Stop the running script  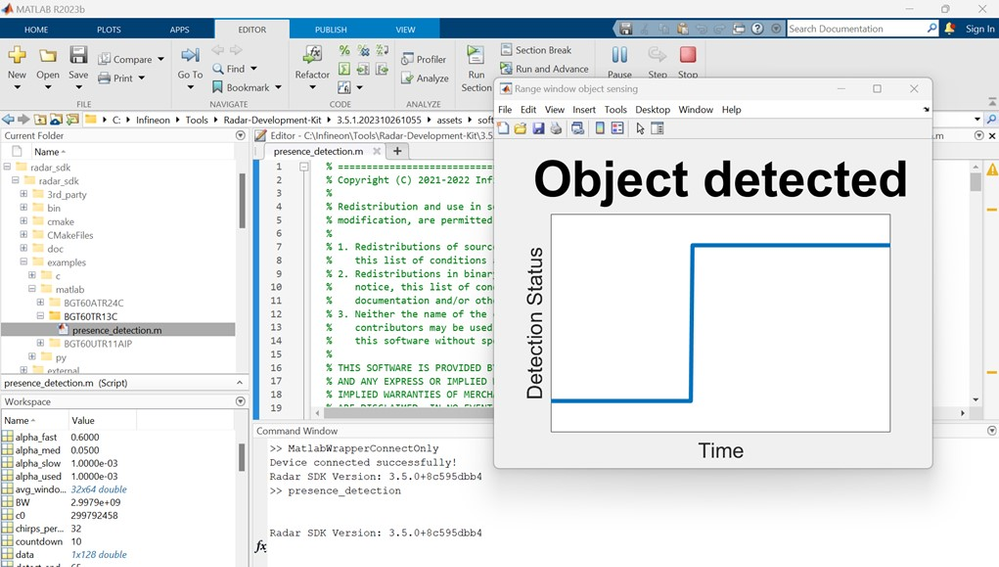[687, 55]
